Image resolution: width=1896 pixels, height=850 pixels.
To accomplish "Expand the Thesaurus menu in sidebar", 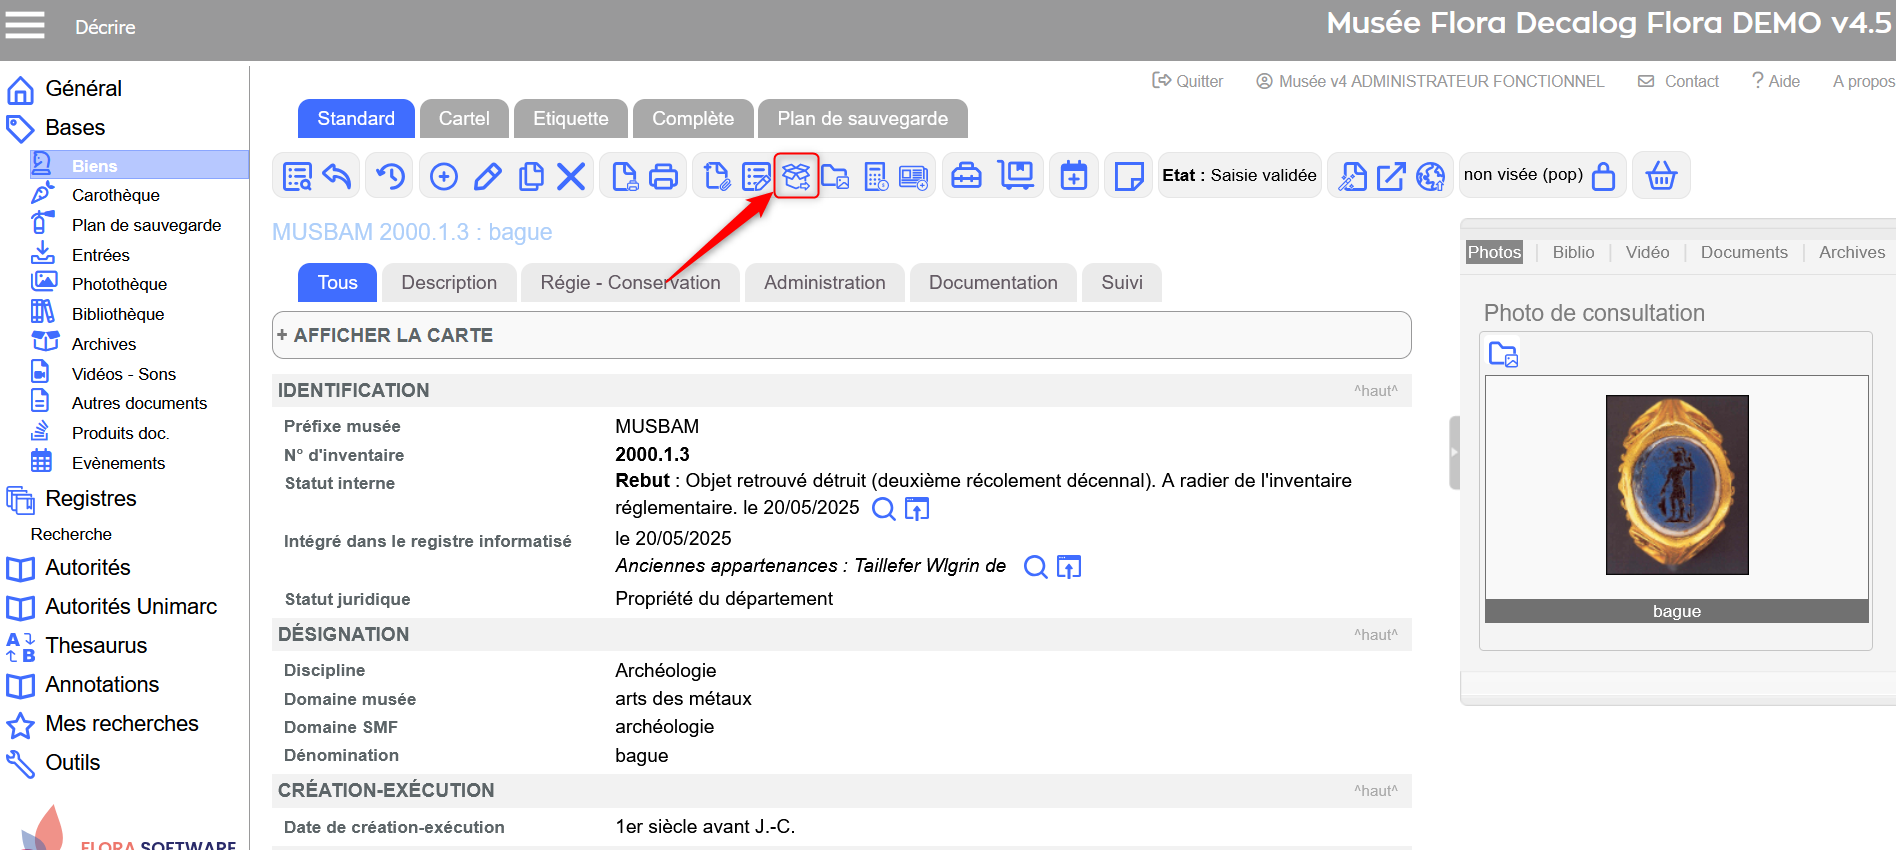I will click(x=96, y=646).
